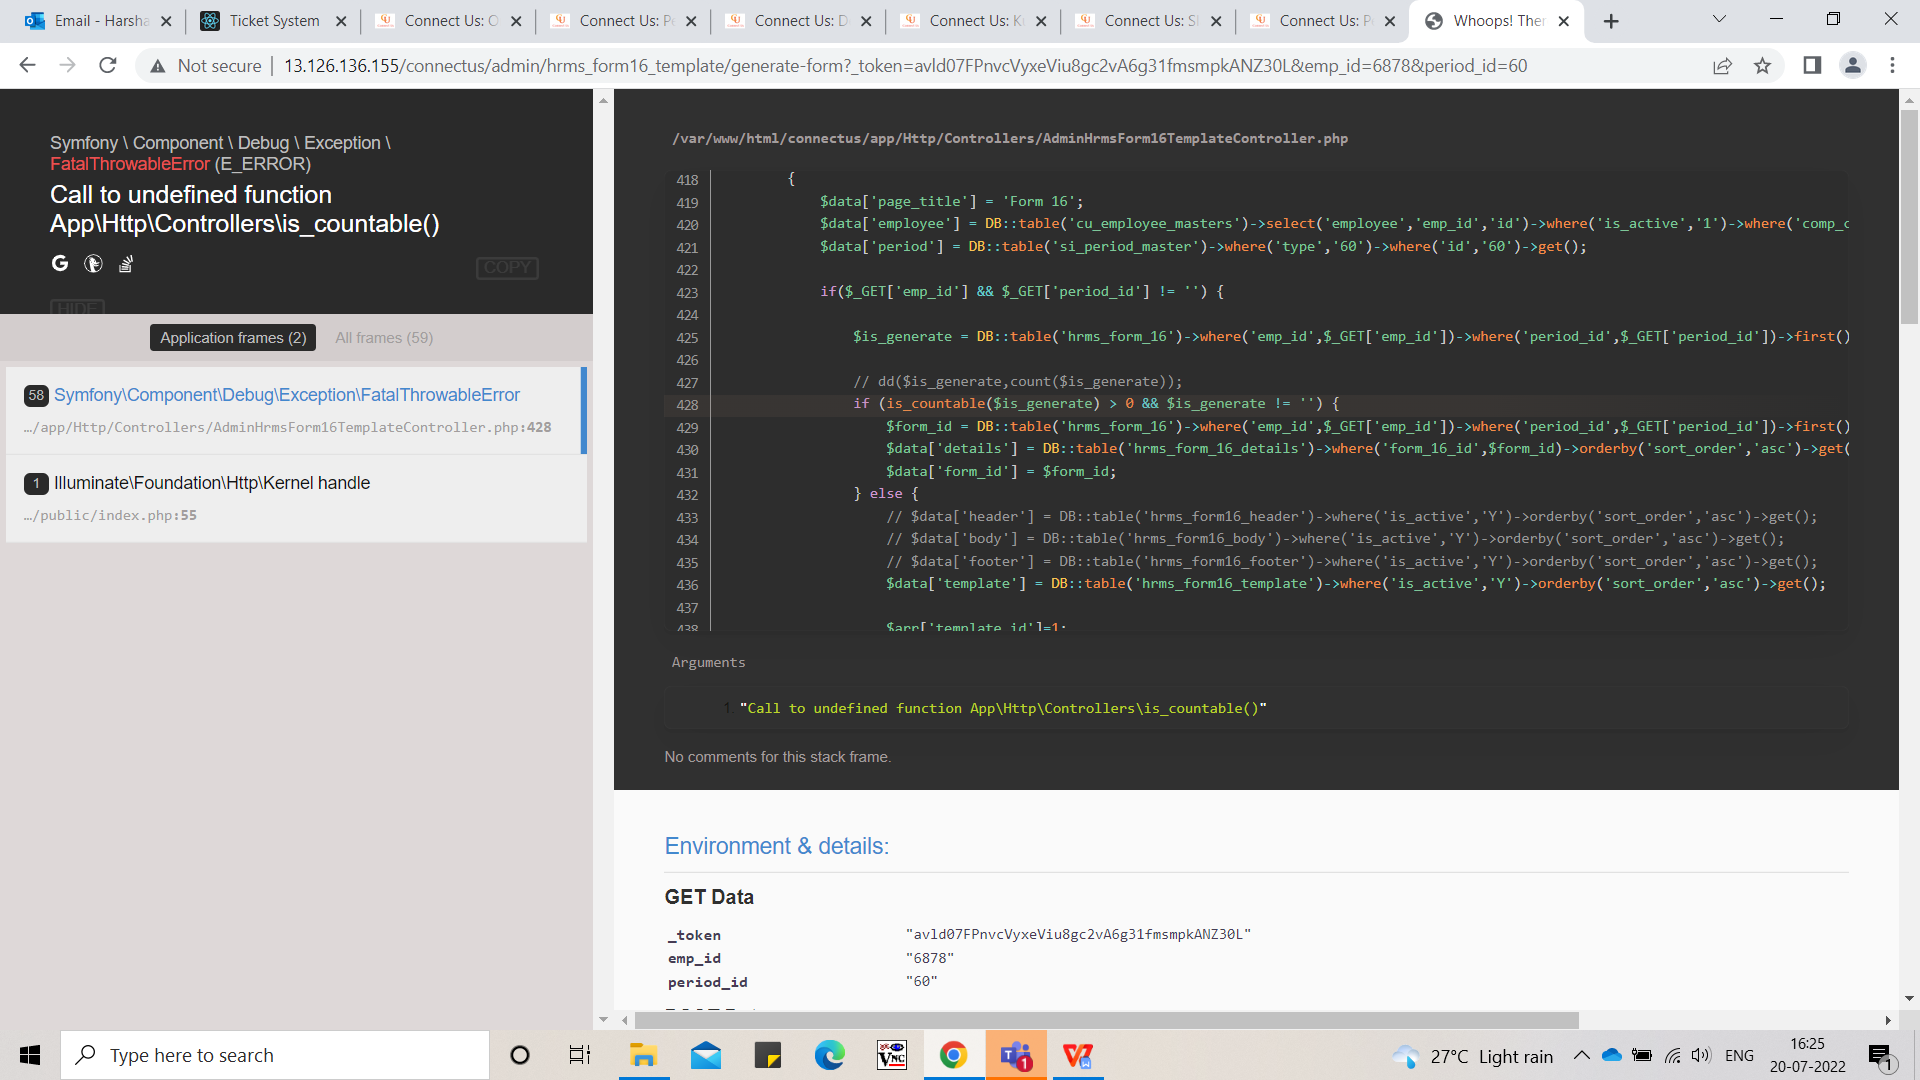The image size is (1920, 1080).
Task: Open the browser side panel
Action: click(1812, 65)
